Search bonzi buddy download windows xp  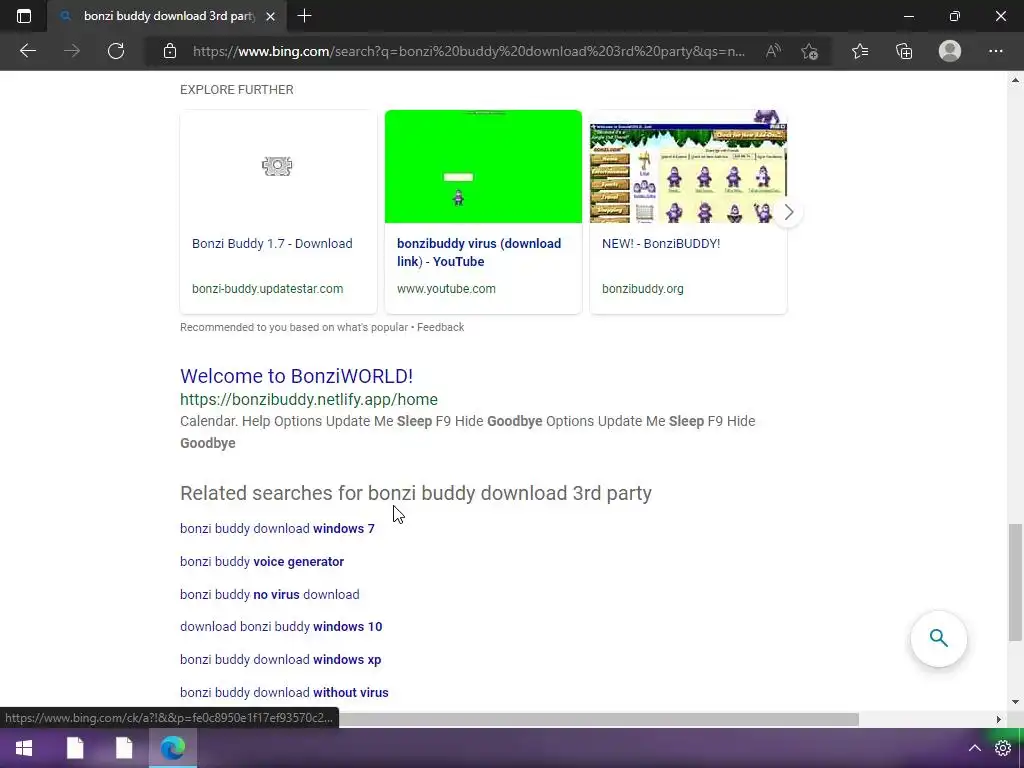click(281, 660)
